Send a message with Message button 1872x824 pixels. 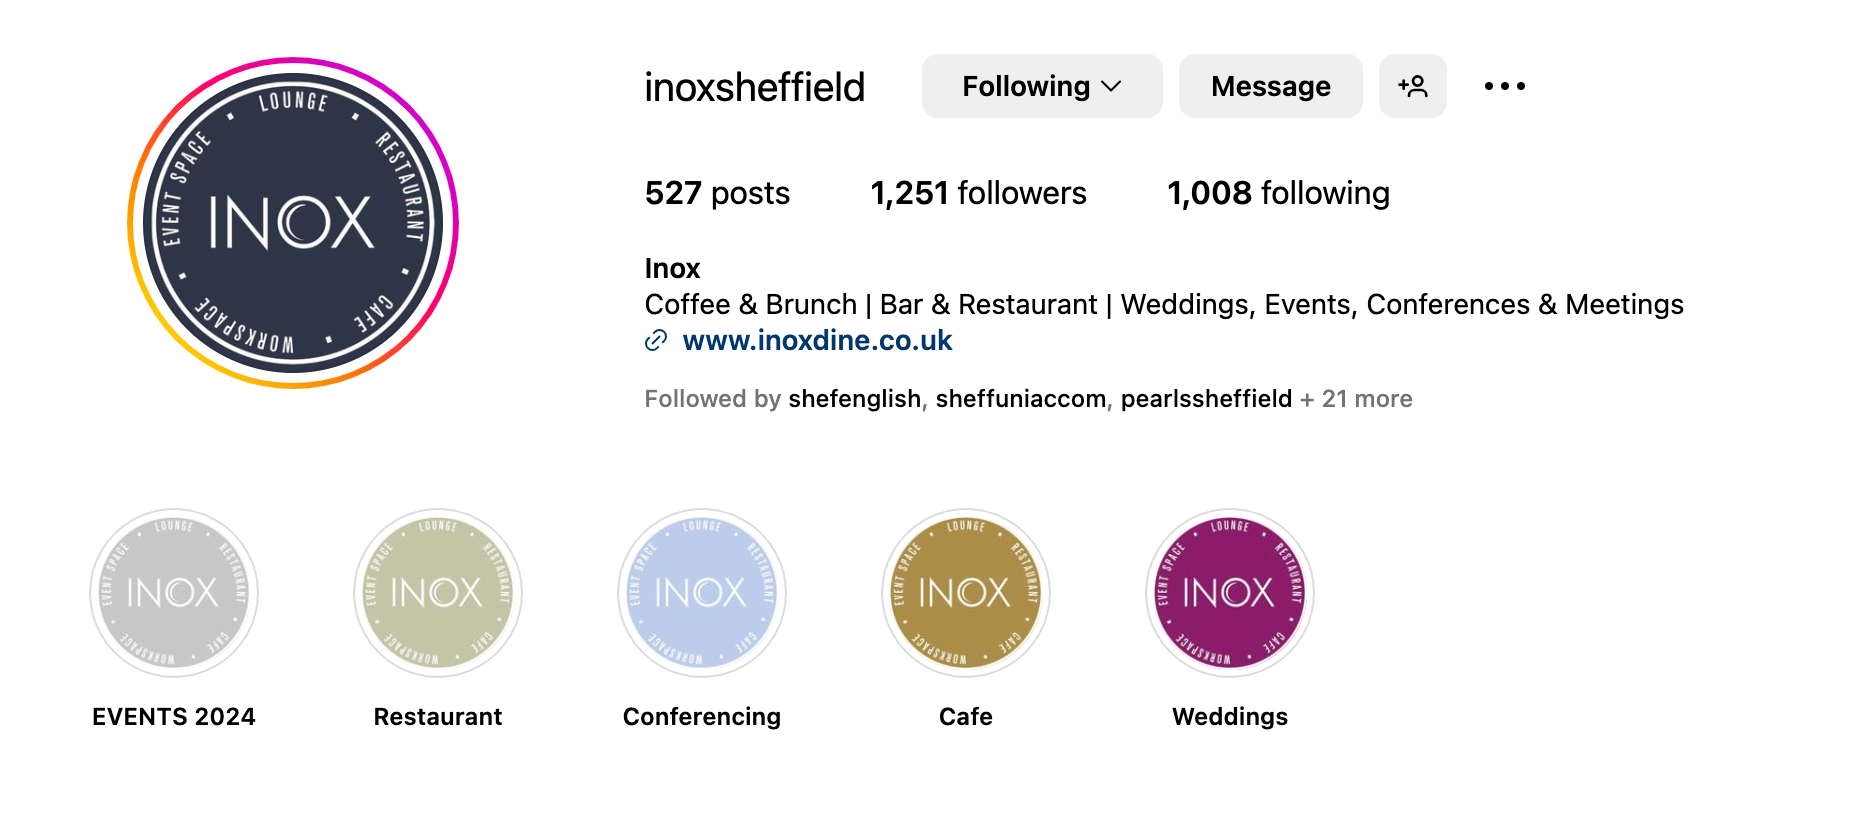pyautogui.click(x=1270, y=86)
